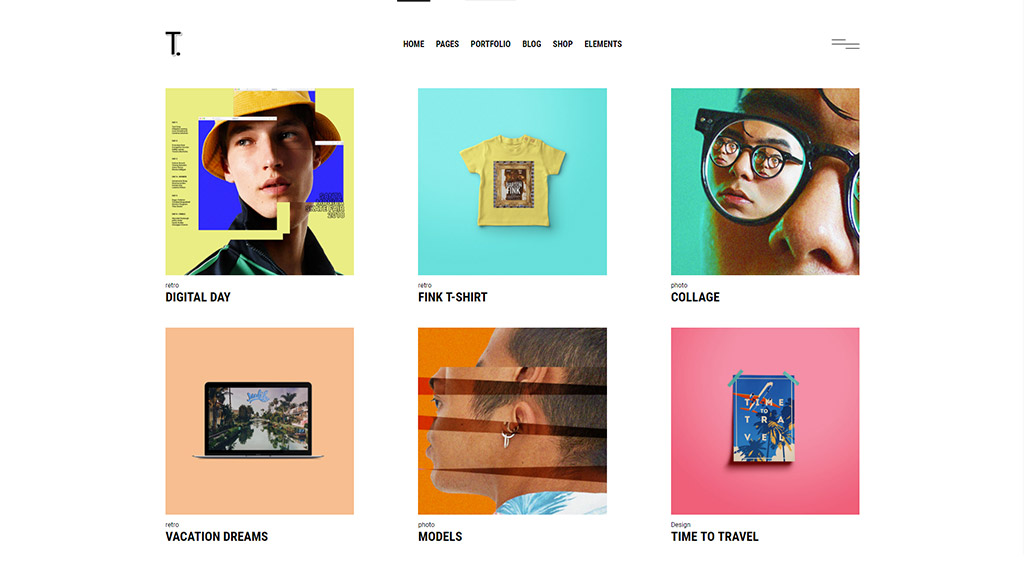This screenshot has width=1024, height=568.
Task: Open the Portfolio menu item
Action: coord(490,44)
